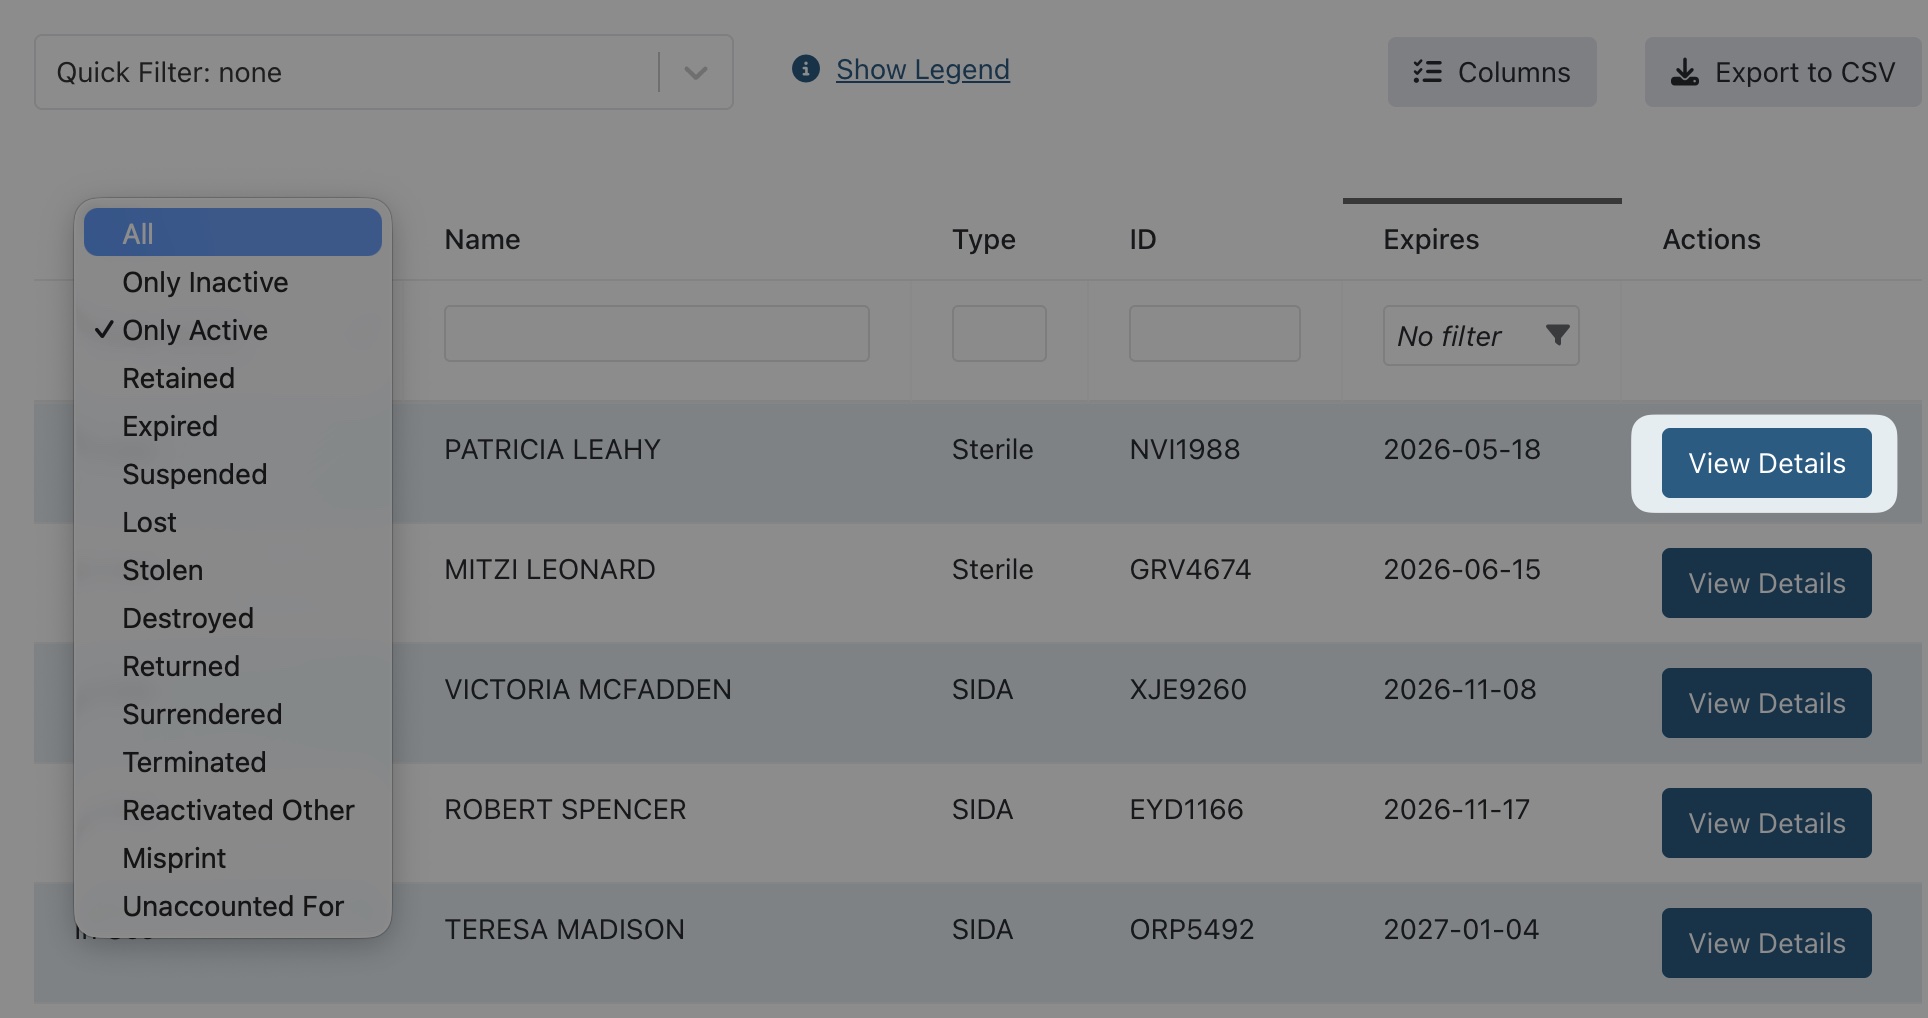Choose 'Suspended' in the status list

195,474
